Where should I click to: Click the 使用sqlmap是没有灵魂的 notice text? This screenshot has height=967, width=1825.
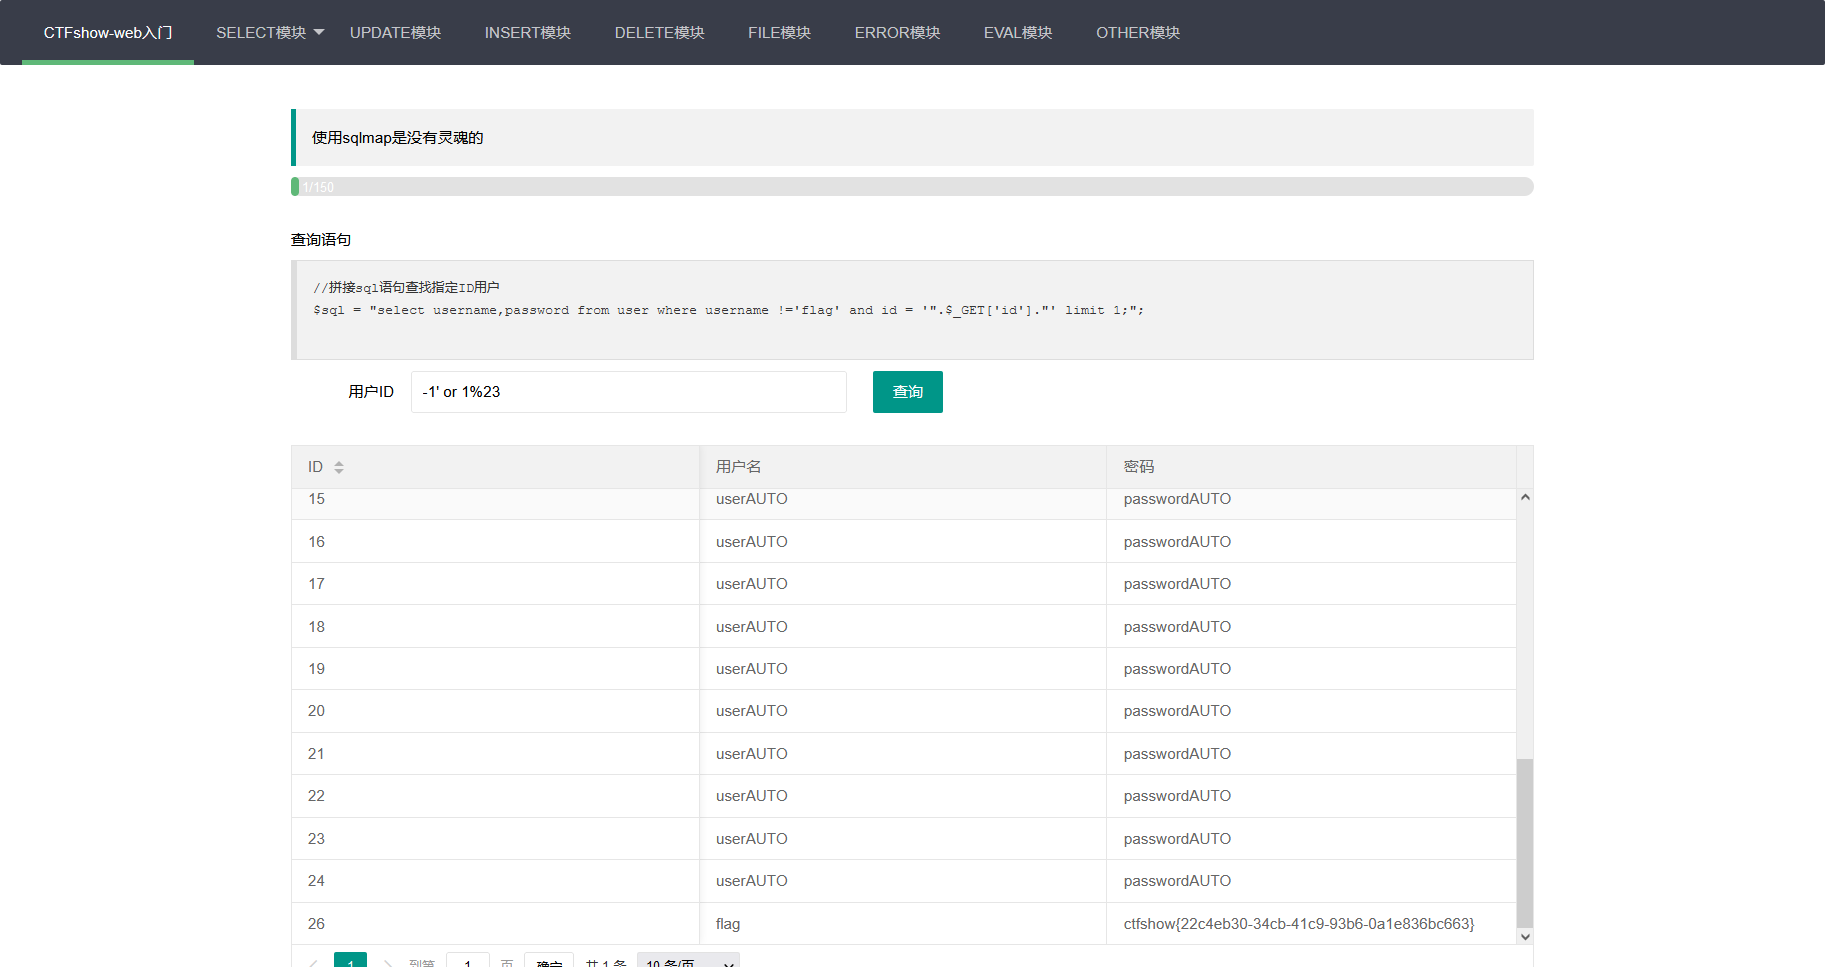point(398,138)
